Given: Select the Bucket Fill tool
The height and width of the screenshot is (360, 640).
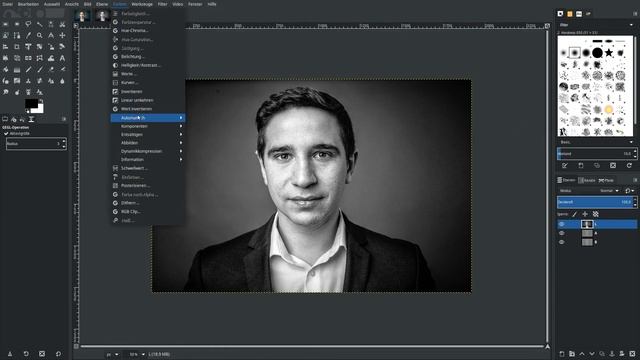Looking at the screenshot, I should 6,70.
